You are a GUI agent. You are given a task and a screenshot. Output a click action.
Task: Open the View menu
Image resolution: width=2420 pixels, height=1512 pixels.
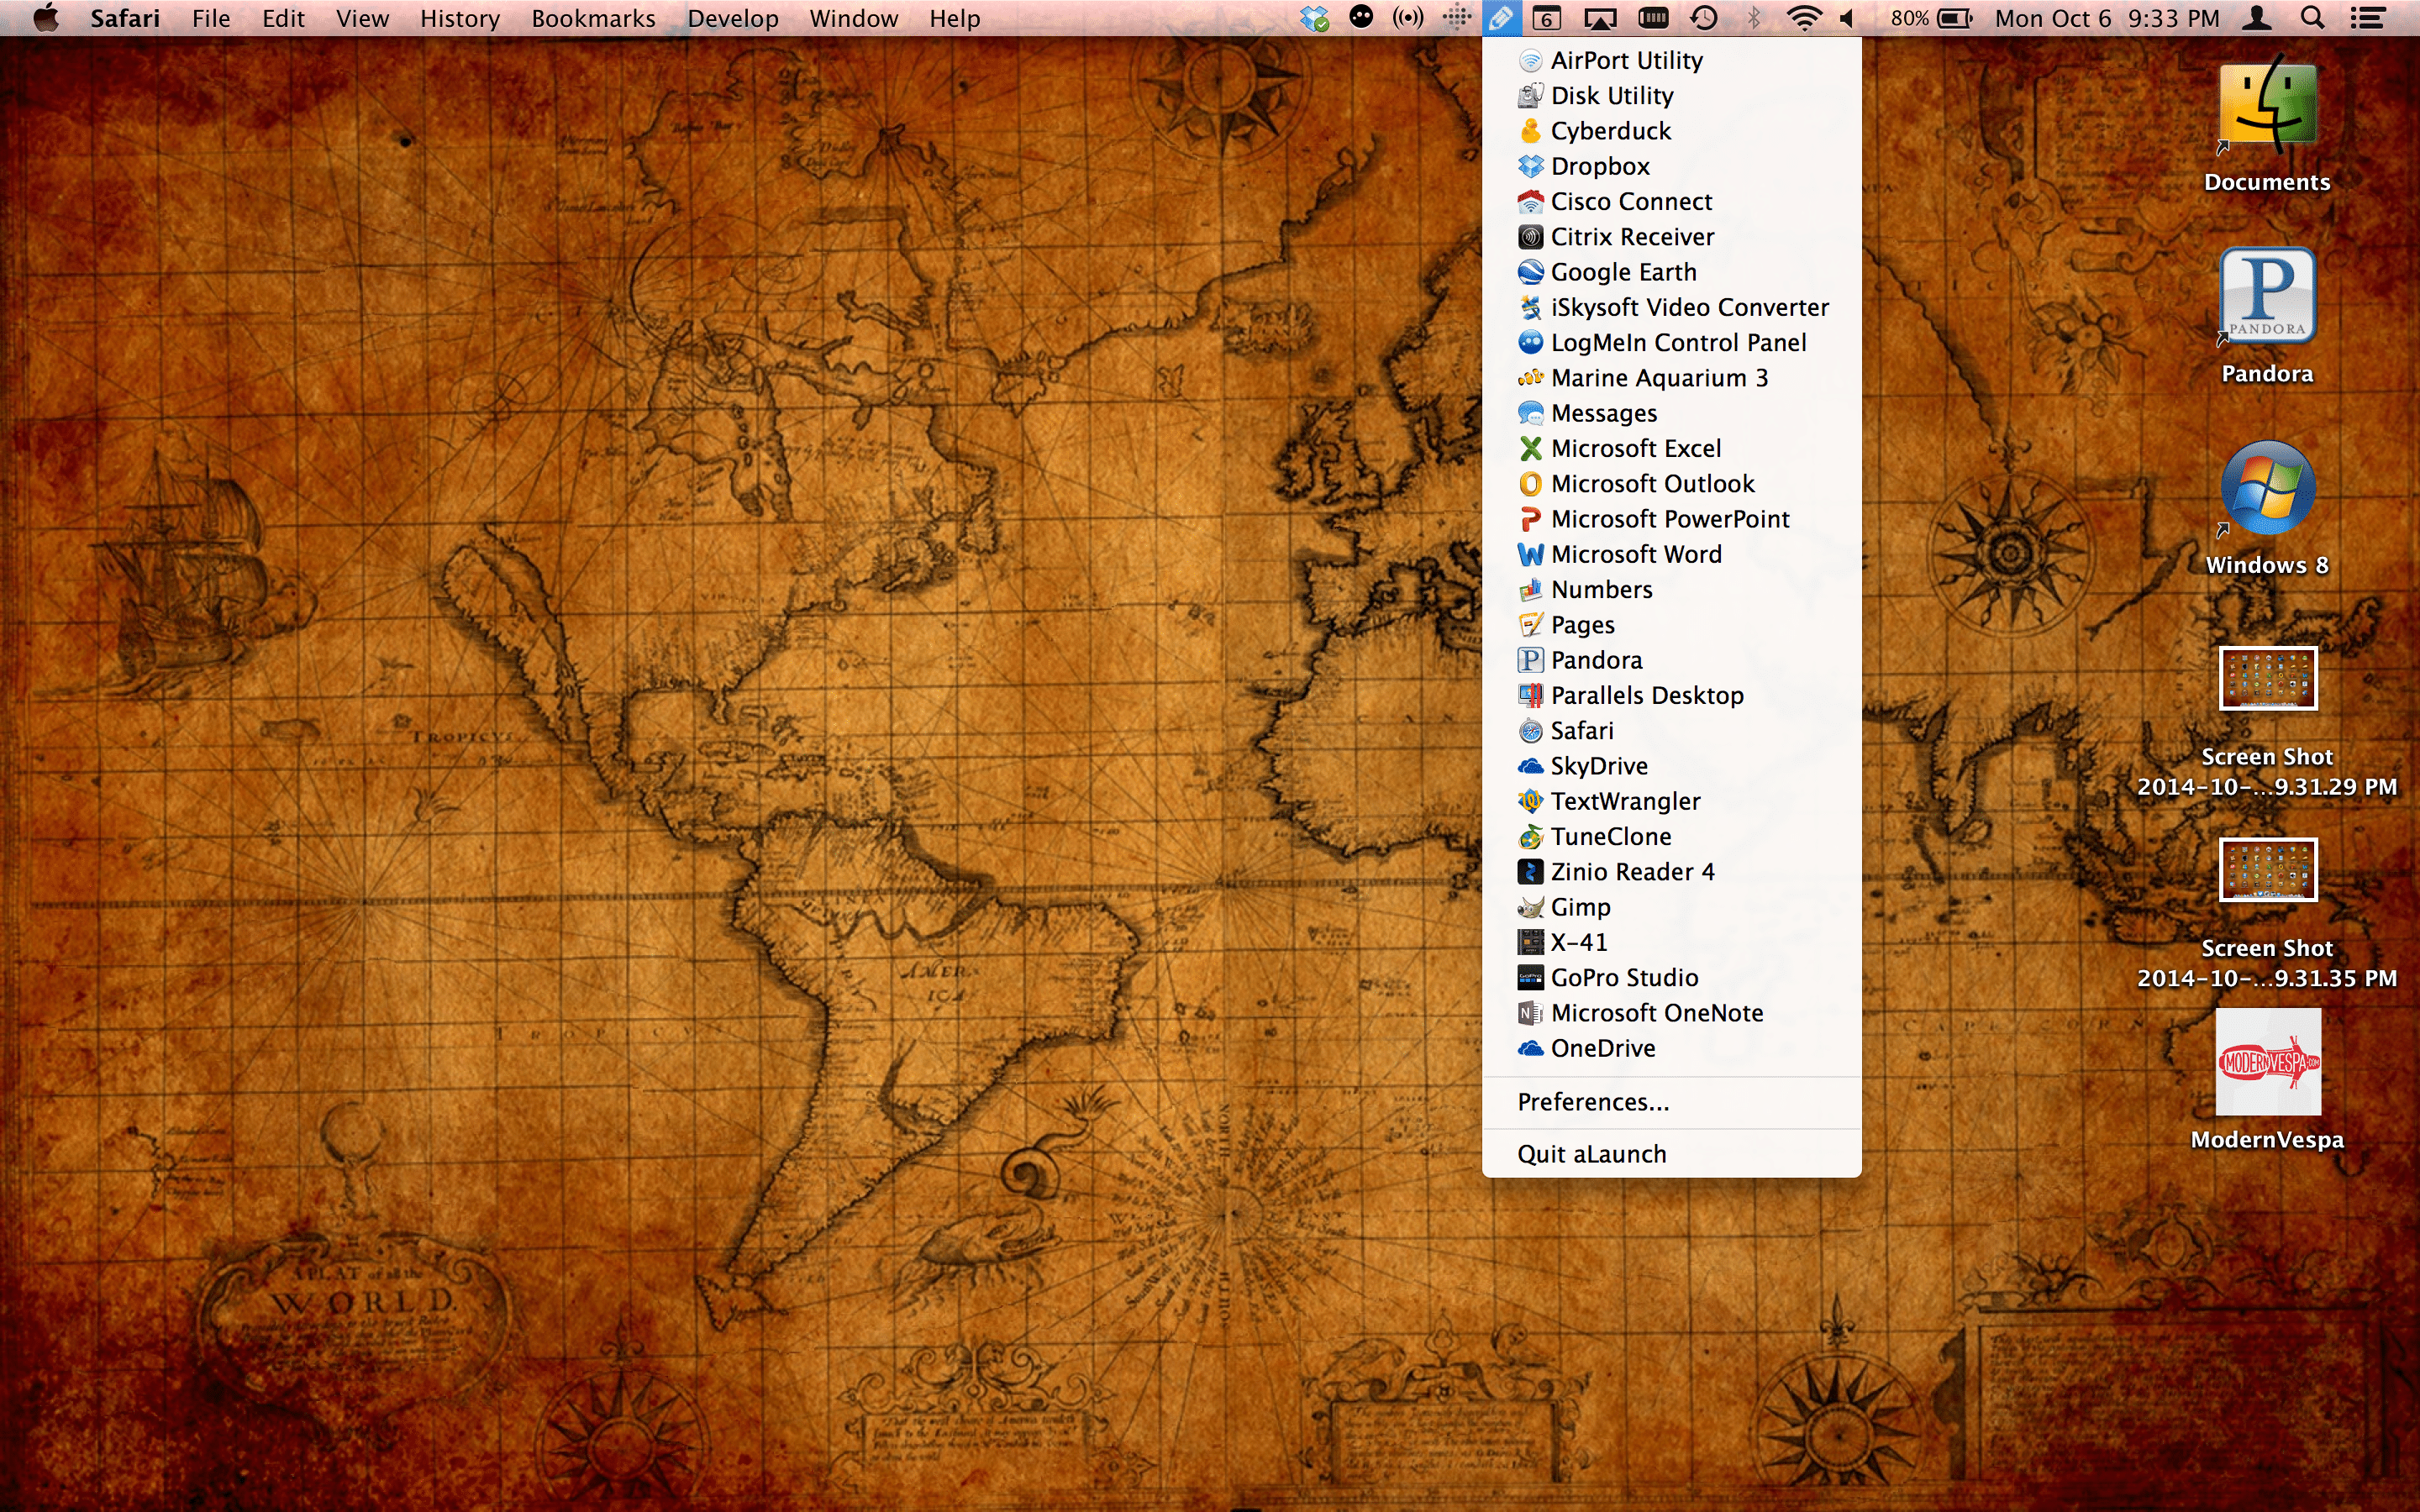pos(362,18)
